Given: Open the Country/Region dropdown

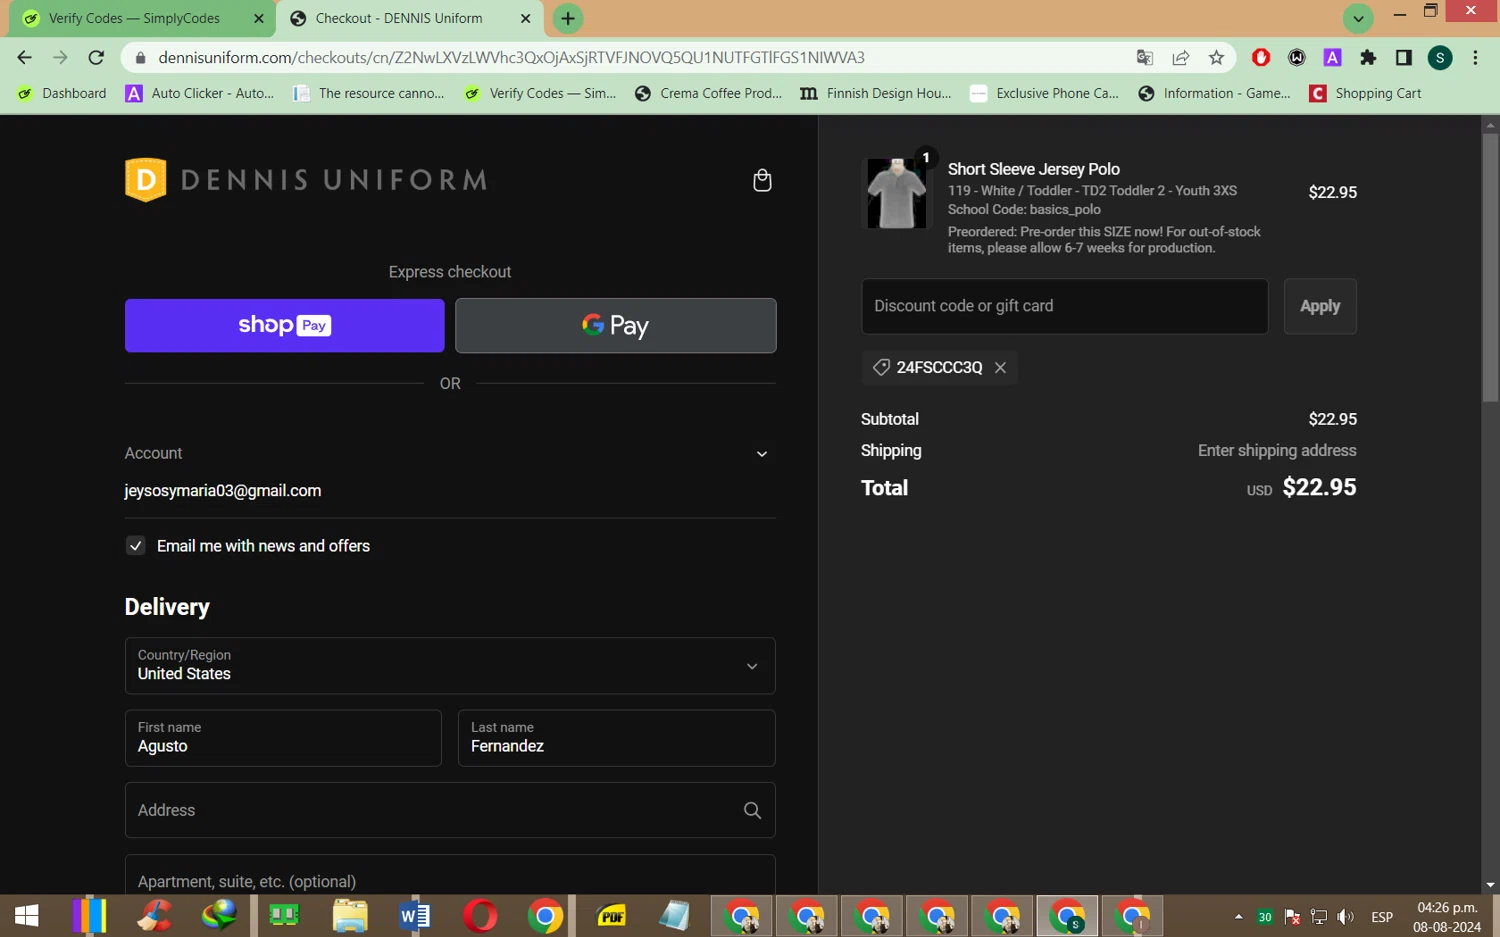Looking at the screenshot, I should (x=450, y=666).
